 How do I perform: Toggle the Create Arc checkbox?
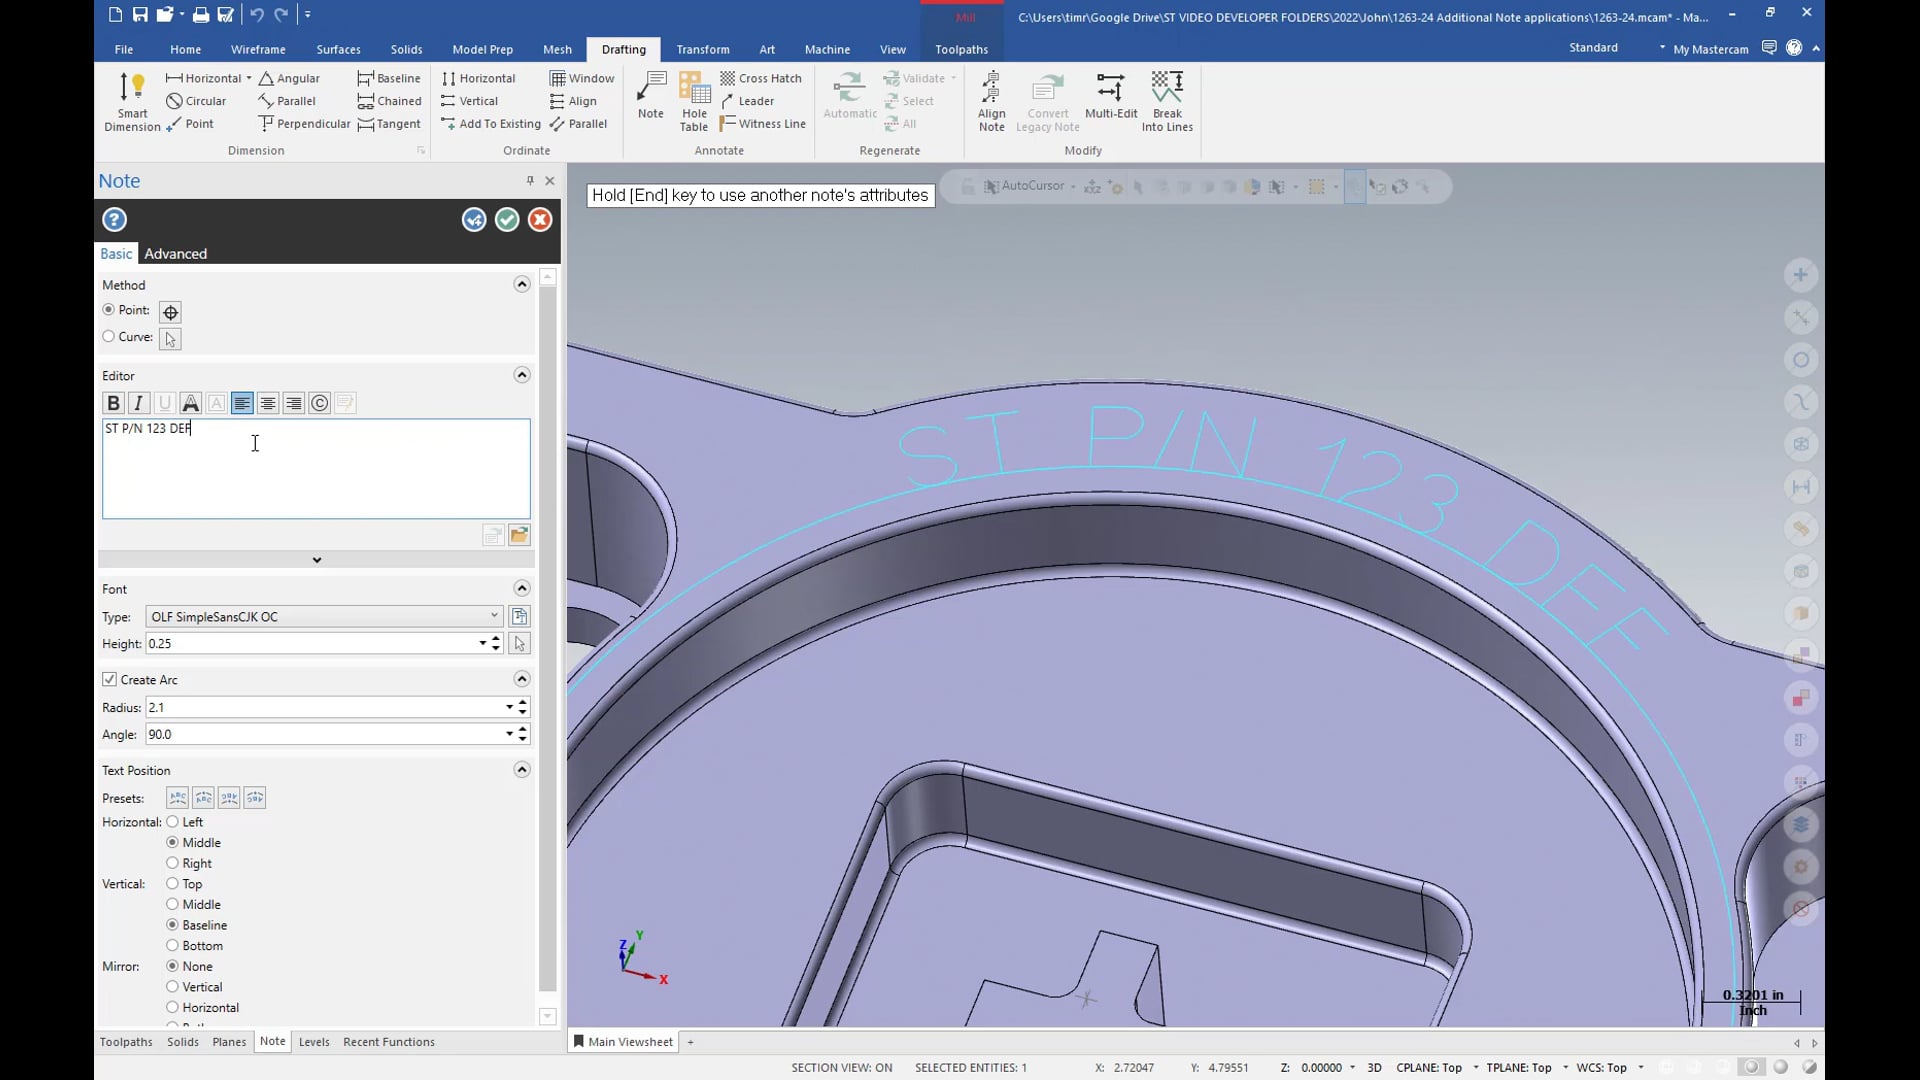coord(111,679)
